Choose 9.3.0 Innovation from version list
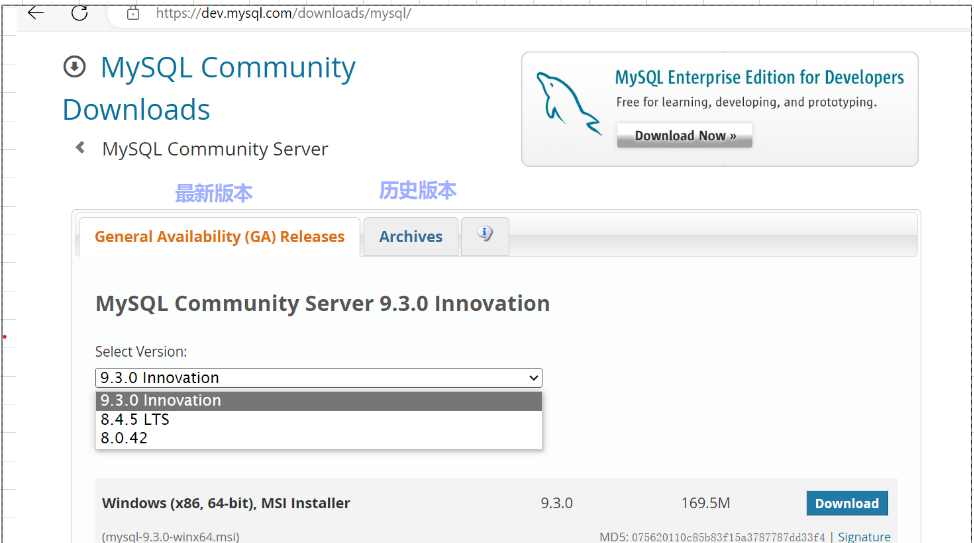Viewport: 974px width, 543px height. click(x=319, y=401)
